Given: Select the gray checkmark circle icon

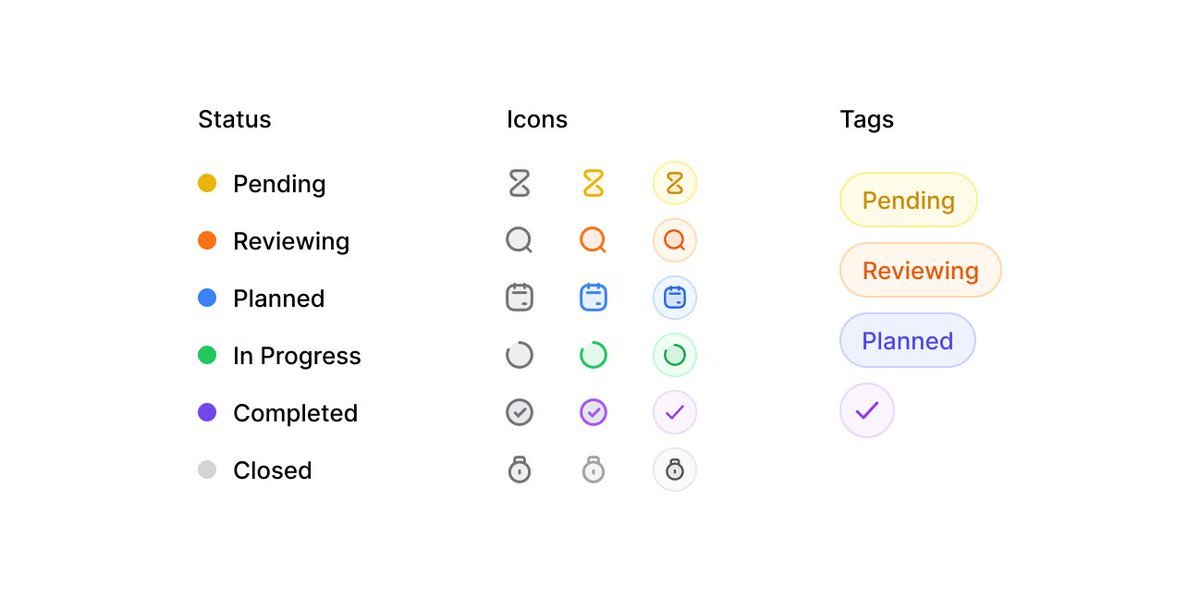Looking at the screenshot, I should [519, 412].
